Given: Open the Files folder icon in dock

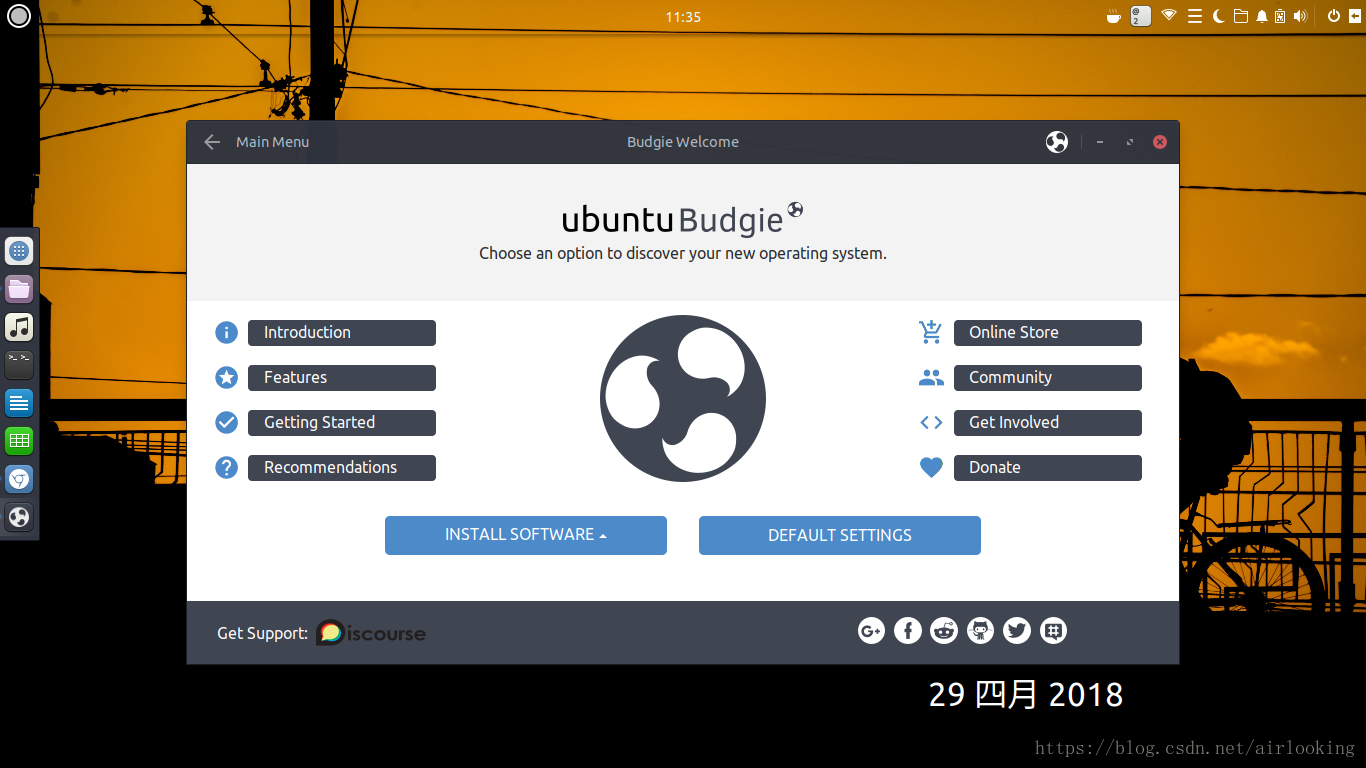Looking at the screenshot, I should click(19, 289).
